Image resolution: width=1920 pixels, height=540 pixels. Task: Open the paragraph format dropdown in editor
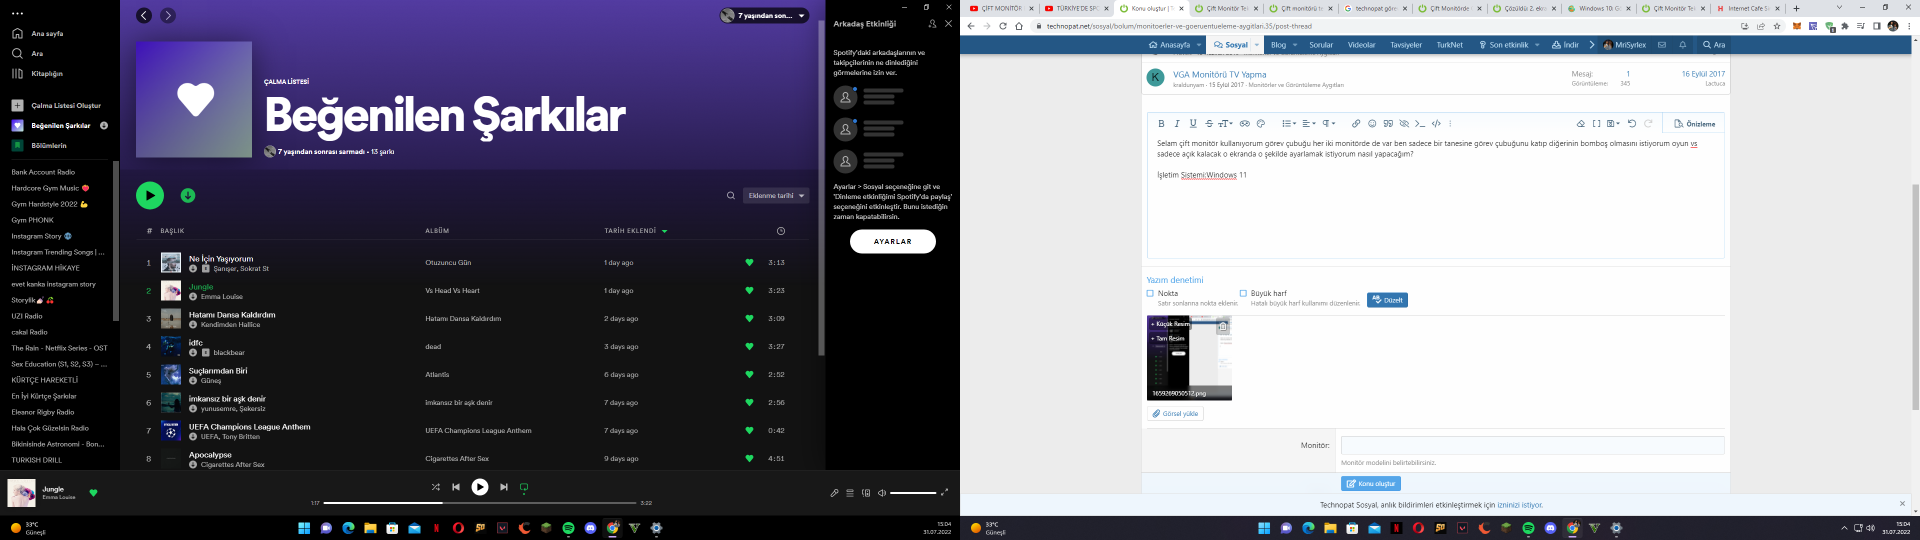point(1330,124)
